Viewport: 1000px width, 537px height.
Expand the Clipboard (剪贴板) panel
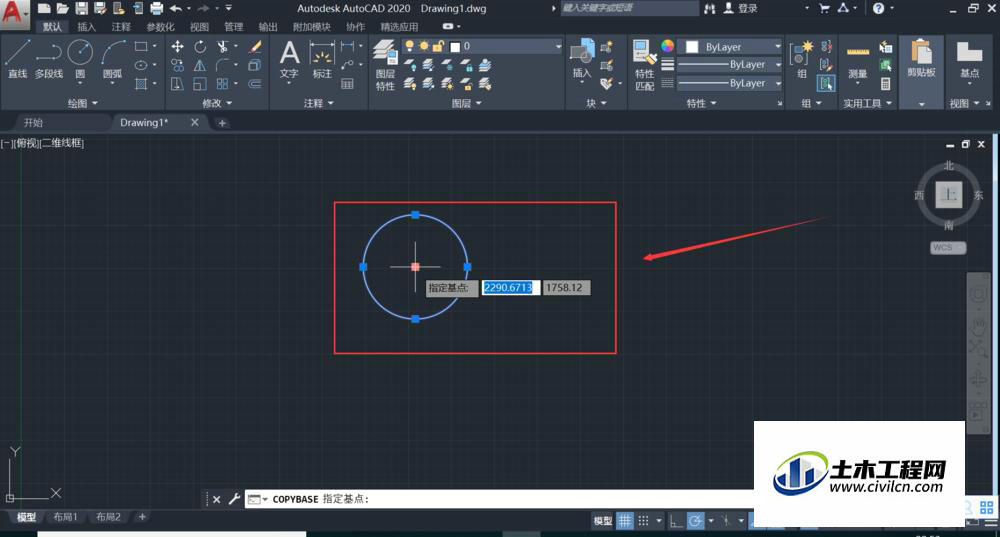pyautogui.click(x=921, y=103)
